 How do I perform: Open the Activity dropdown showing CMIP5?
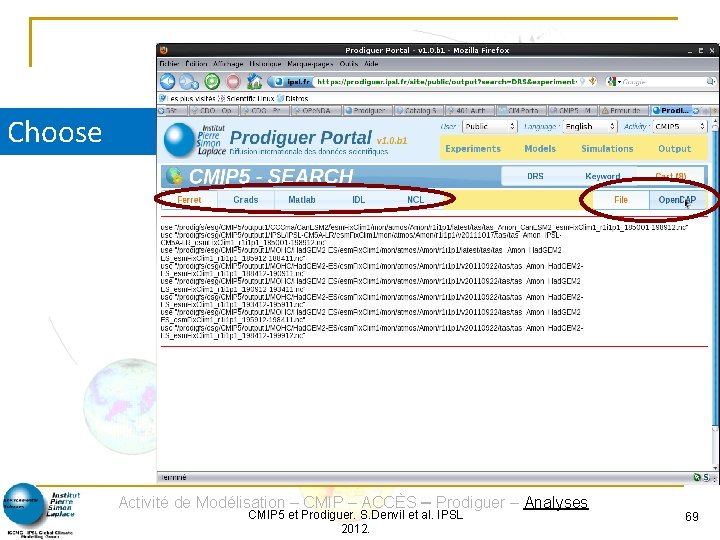pos(680,126)
